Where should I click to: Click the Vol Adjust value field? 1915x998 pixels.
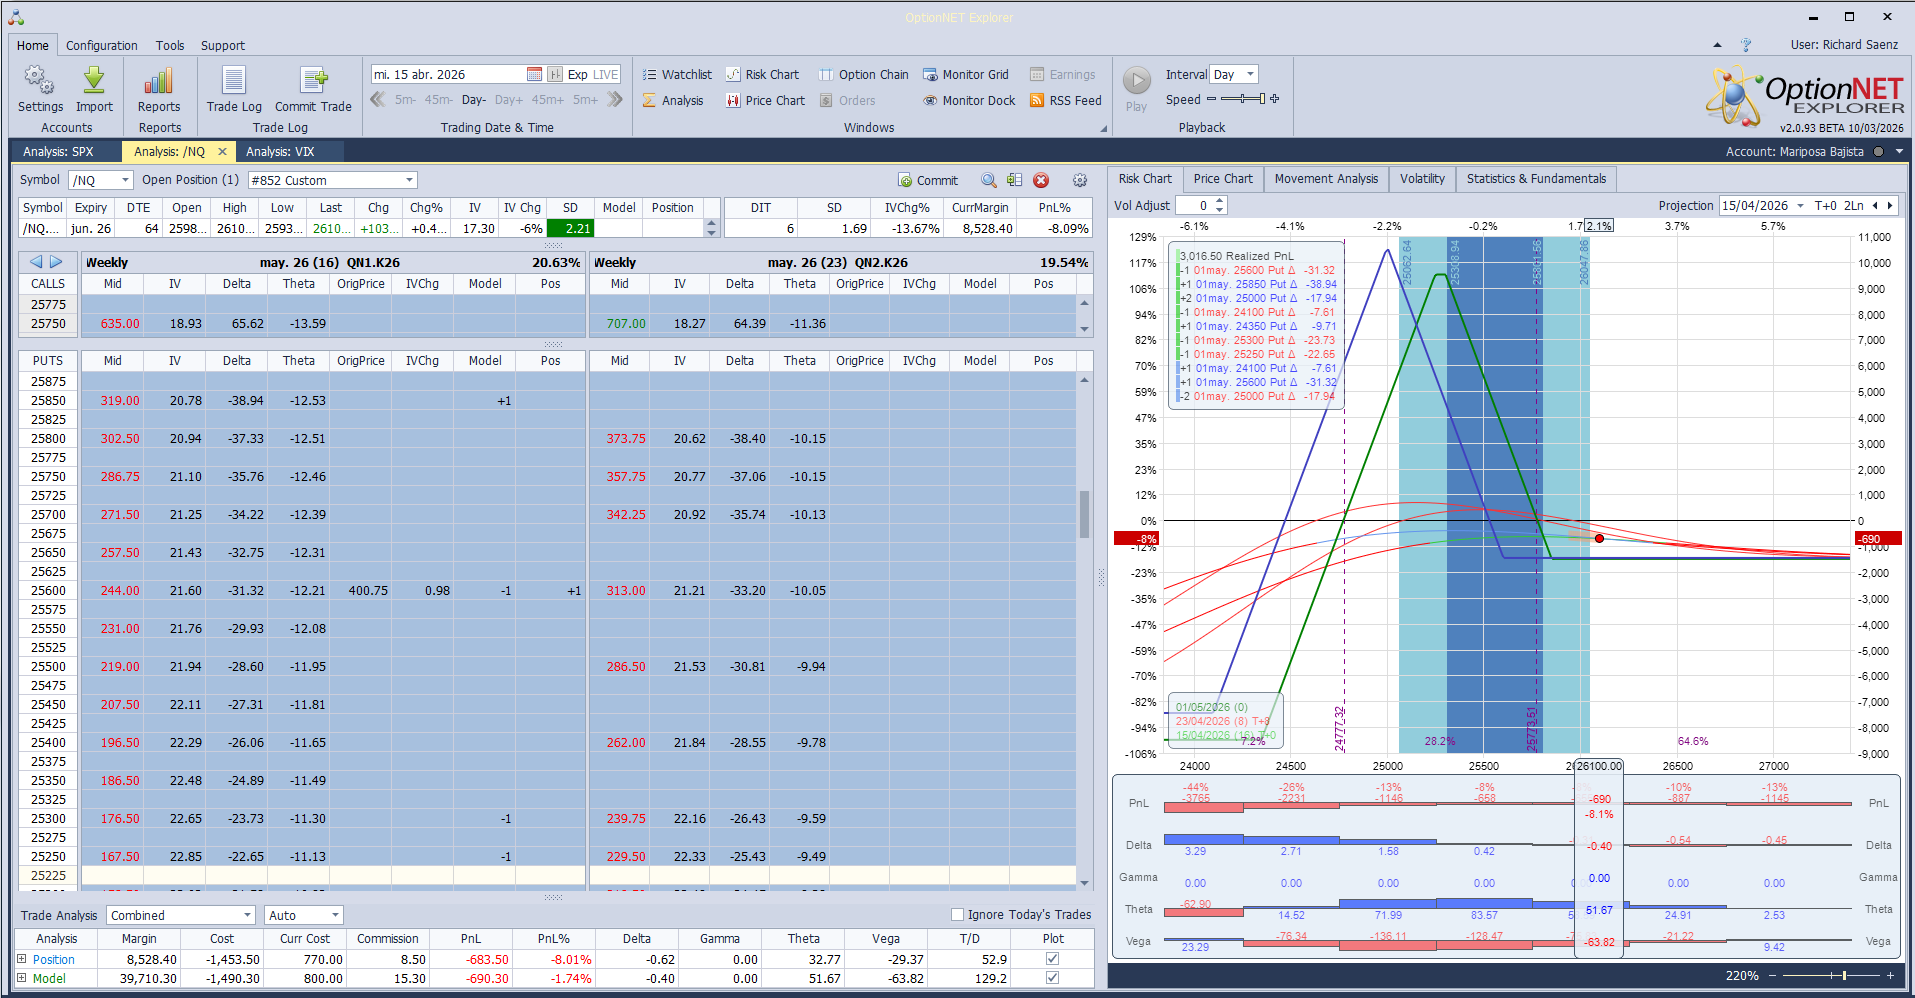click(1193, 205)
